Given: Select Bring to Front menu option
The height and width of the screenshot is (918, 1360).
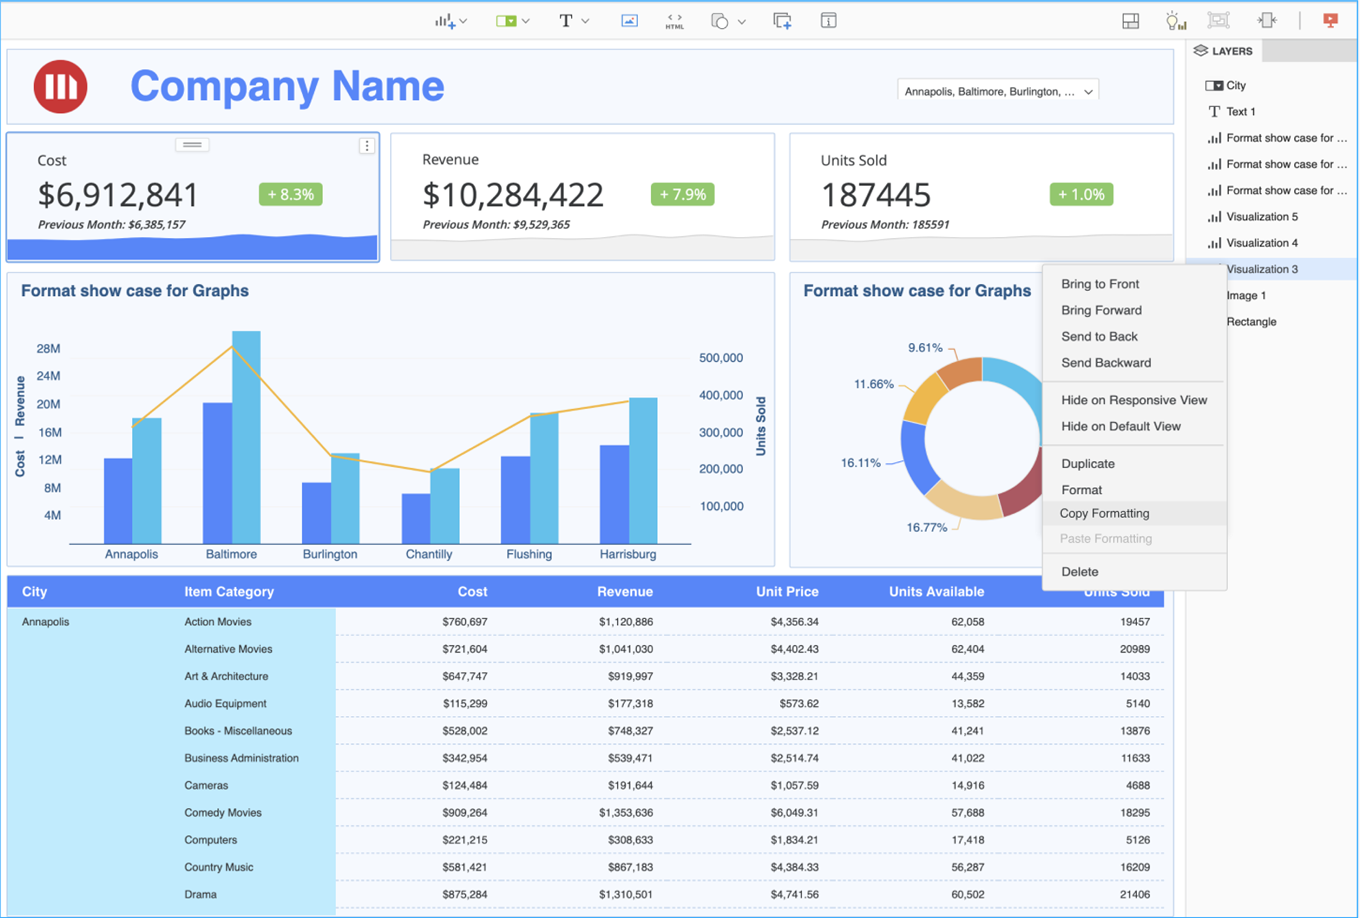Looking at the screenshot, I should coord(1100,284).
